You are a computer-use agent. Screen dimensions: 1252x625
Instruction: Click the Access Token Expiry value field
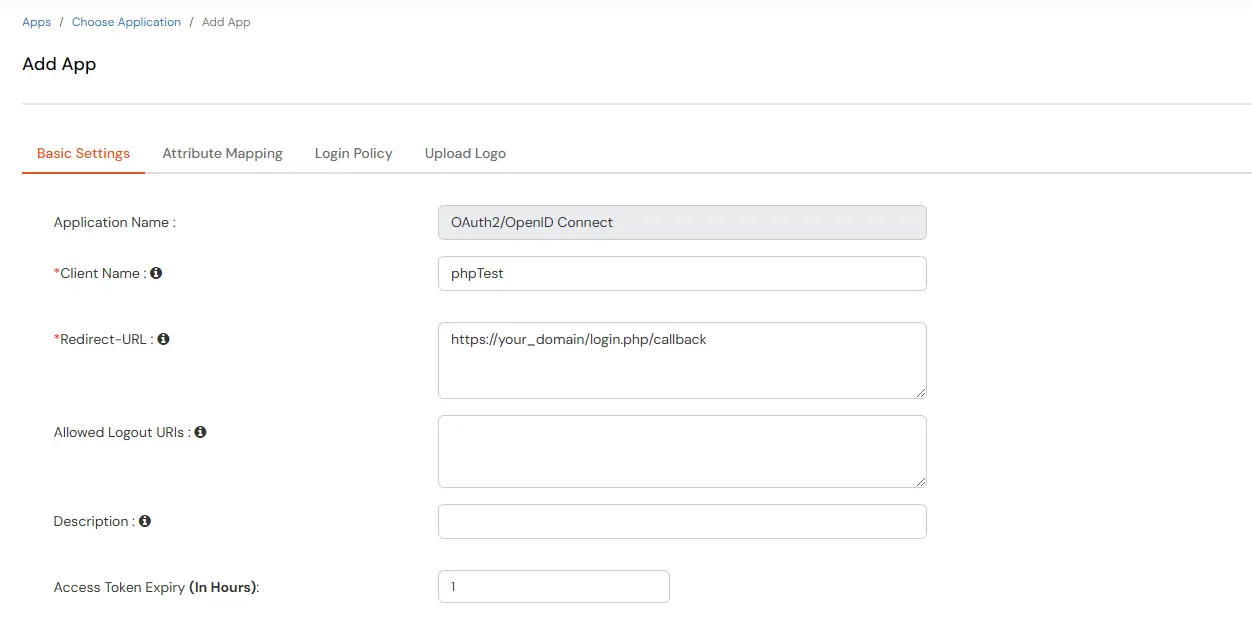[553, 586]
